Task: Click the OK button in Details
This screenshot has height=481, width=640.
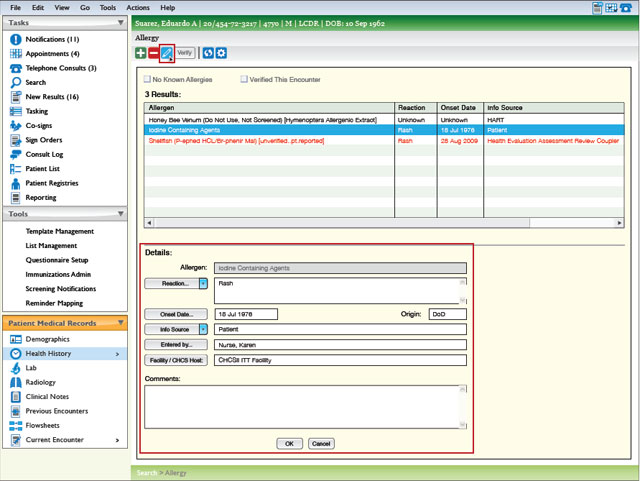Action: (289, 443)
